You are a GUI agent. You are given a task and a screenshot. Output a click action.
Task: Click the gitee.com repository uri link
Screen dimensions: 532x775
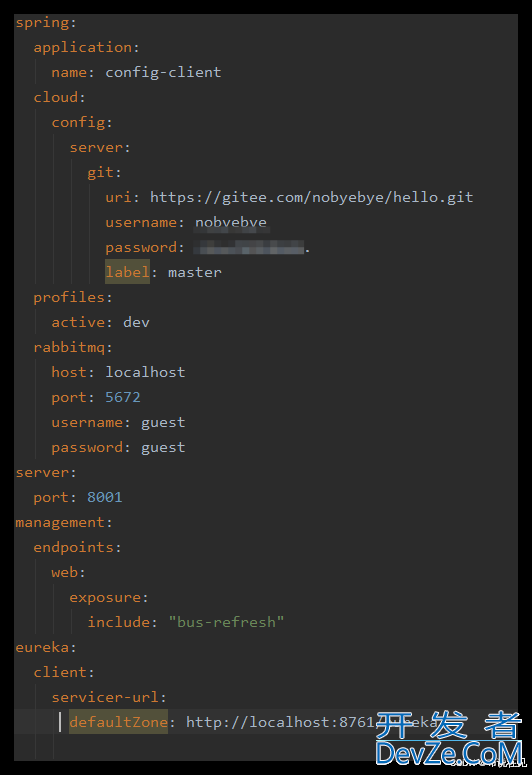(x=311, y=197)
